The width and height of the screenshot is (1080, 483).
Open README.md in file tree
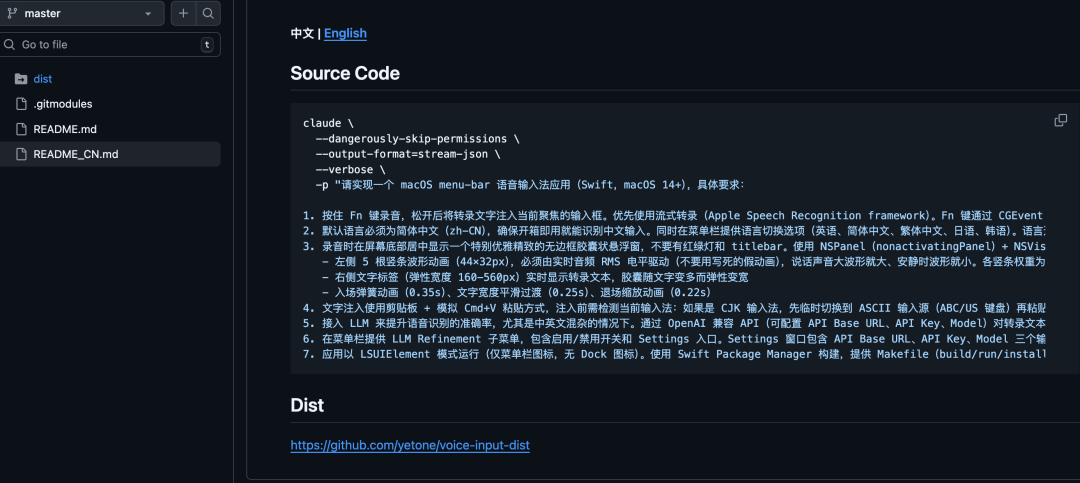pos(65,129)
